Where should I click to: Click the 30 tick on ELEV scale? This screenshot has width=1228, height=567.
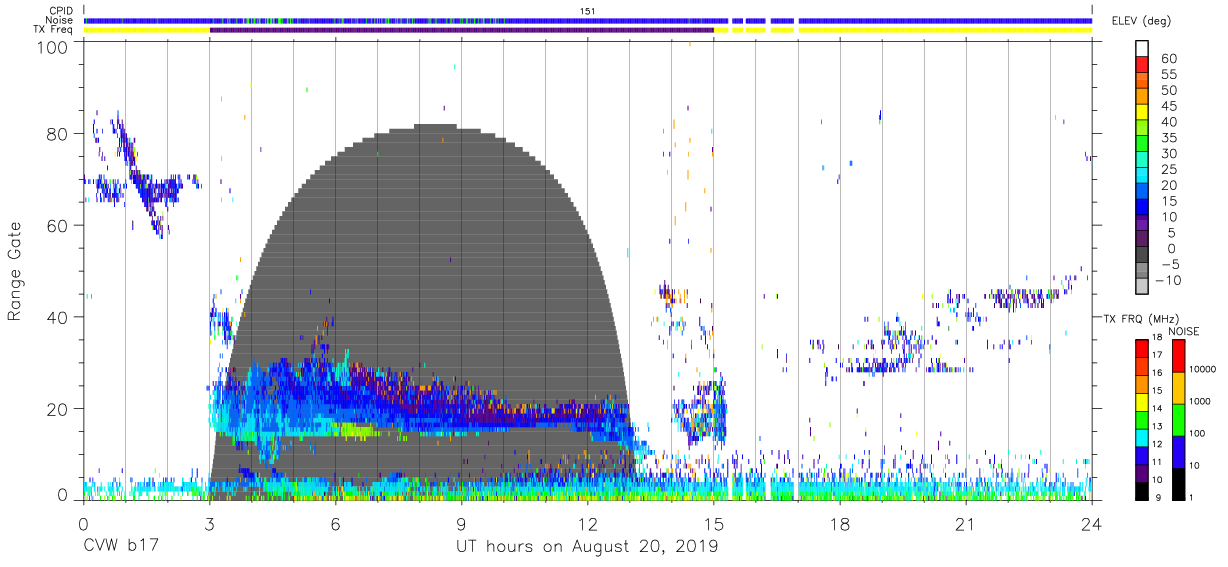(x=1168, y=154)
